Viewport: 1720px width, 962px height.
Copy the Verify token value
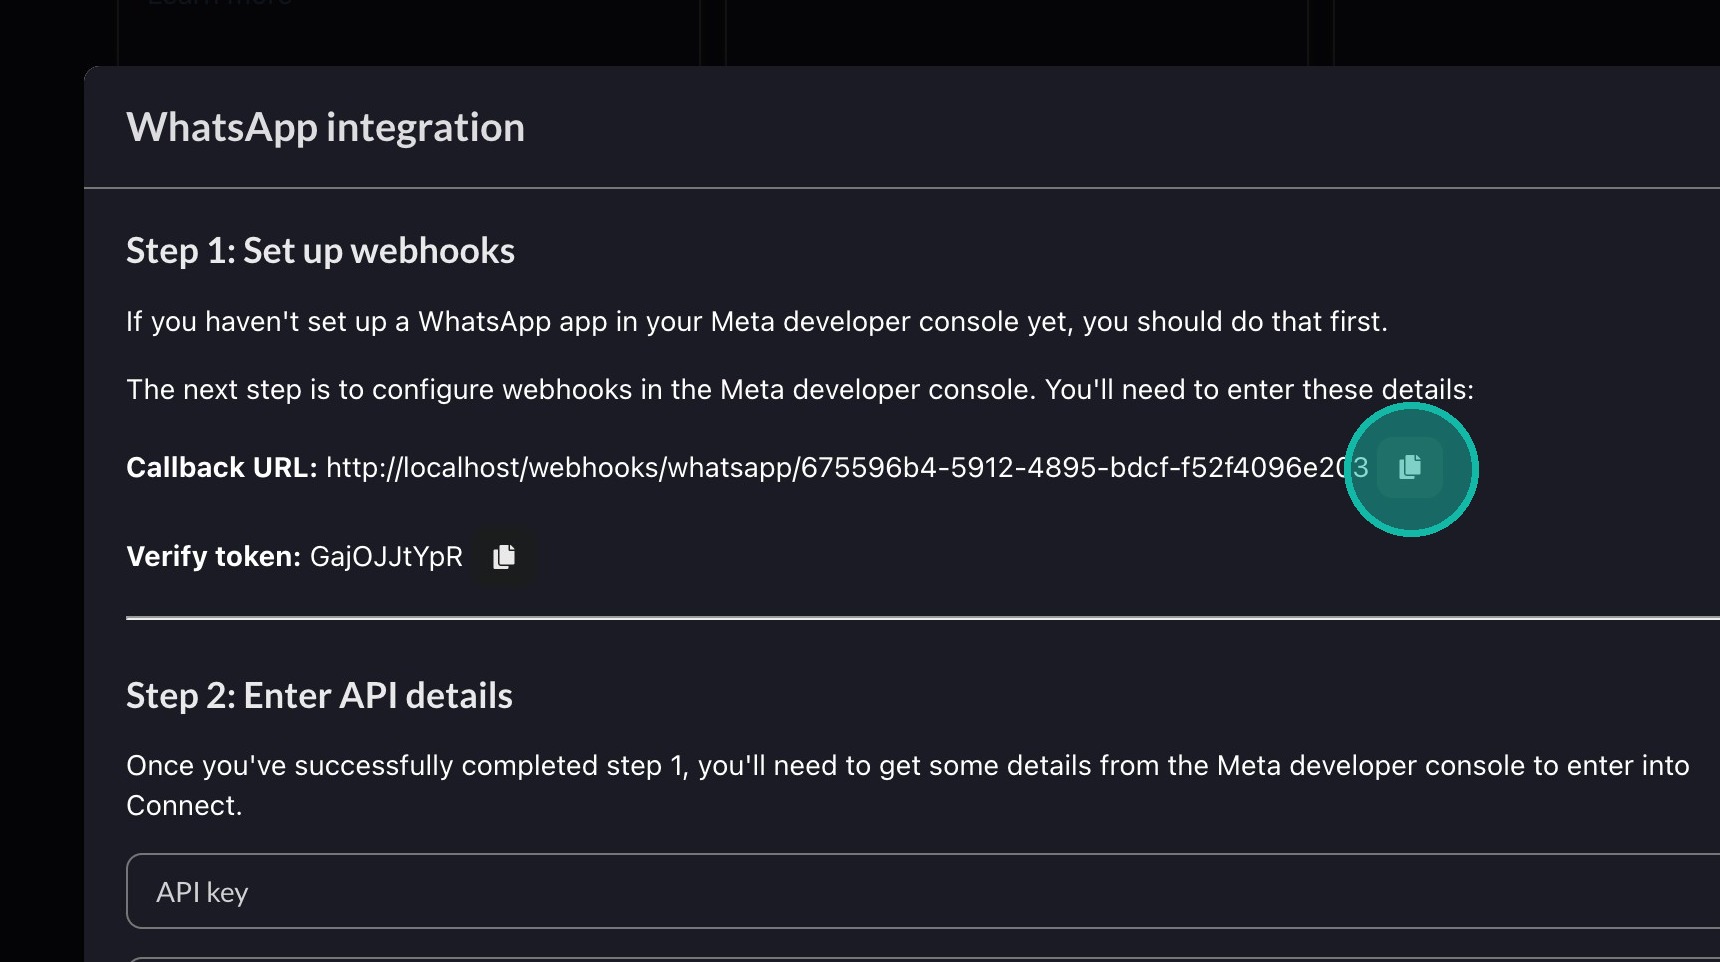coord(504,556)
